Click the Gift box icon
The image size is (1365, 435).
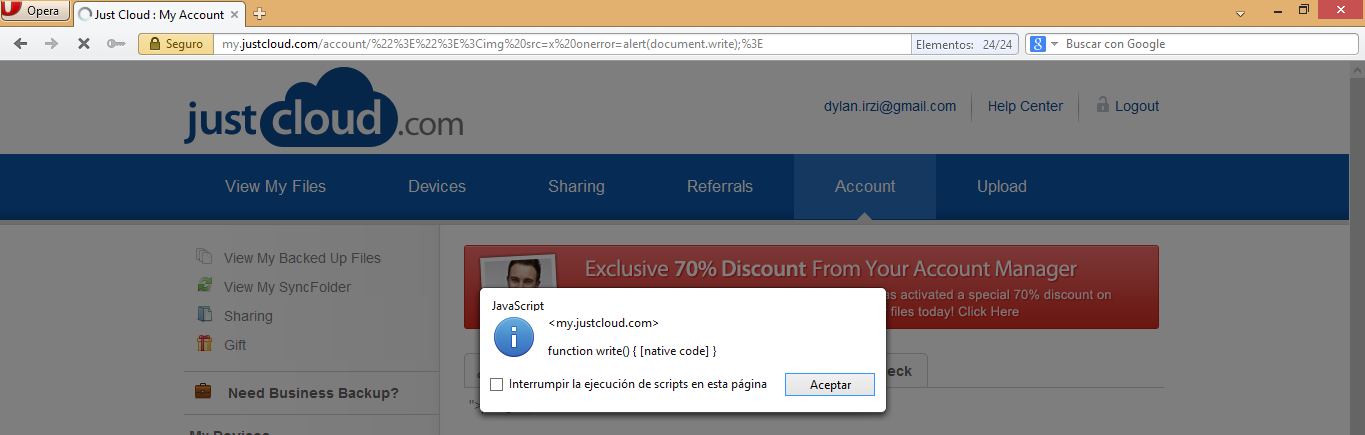pos(204,343)
